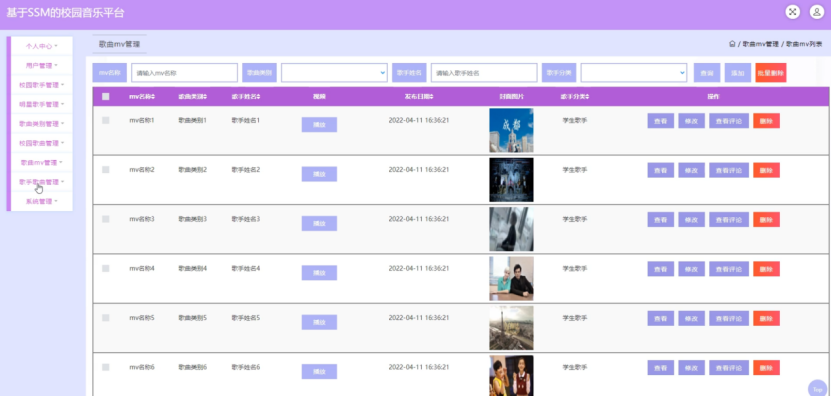This screenshot has width=831, height=396.
Task: Sort table by 歌手分类 column header
Action: pos(575,96)
